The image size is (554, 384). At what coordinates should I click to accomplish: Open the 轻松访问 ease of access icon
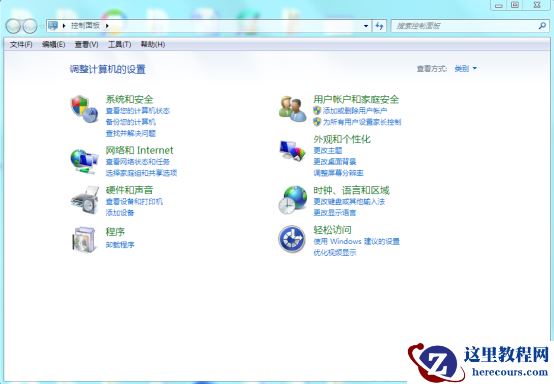(292, 239)
